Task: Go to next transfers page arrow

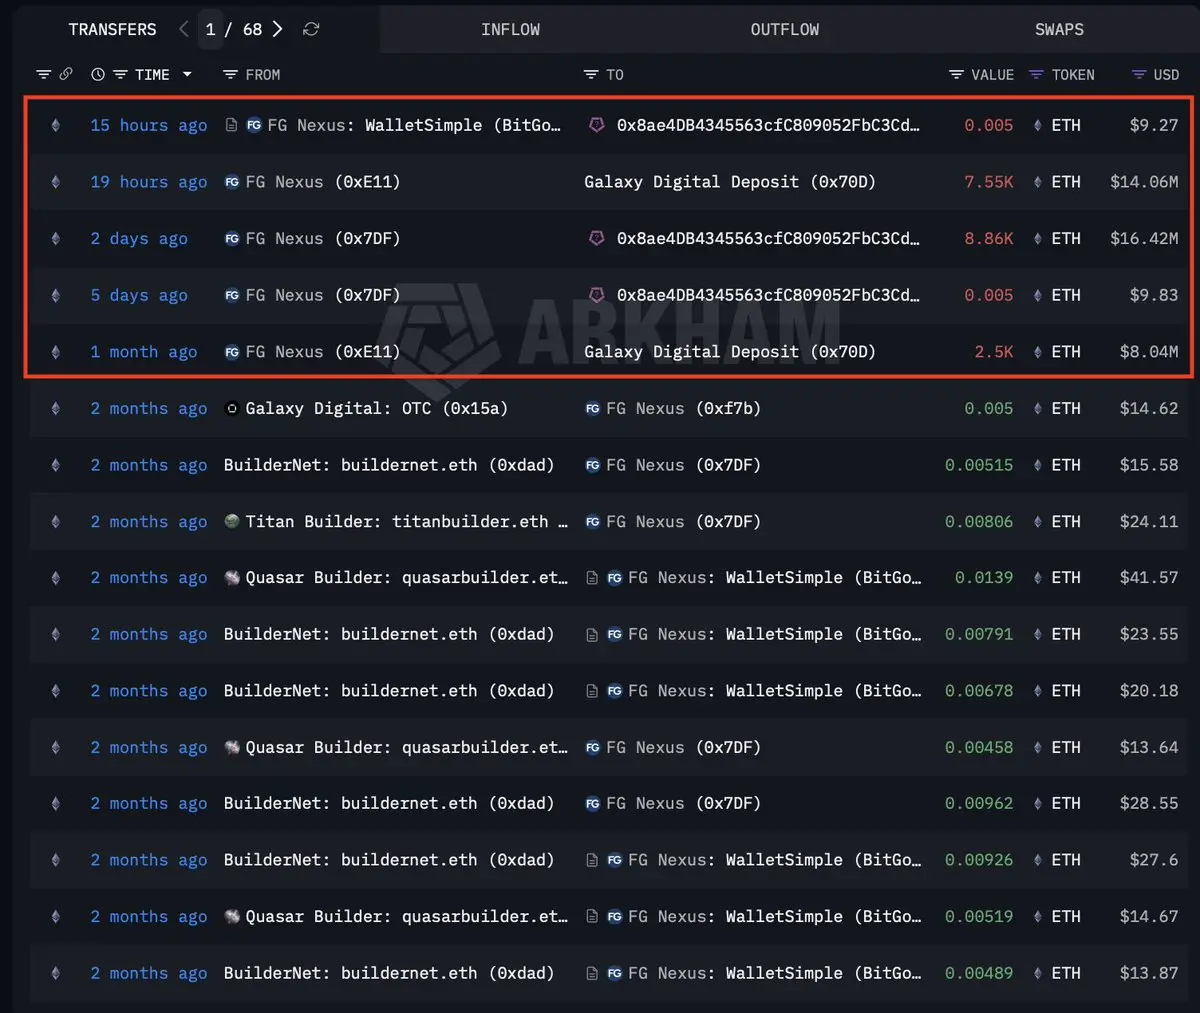Action: click(278, 29)
